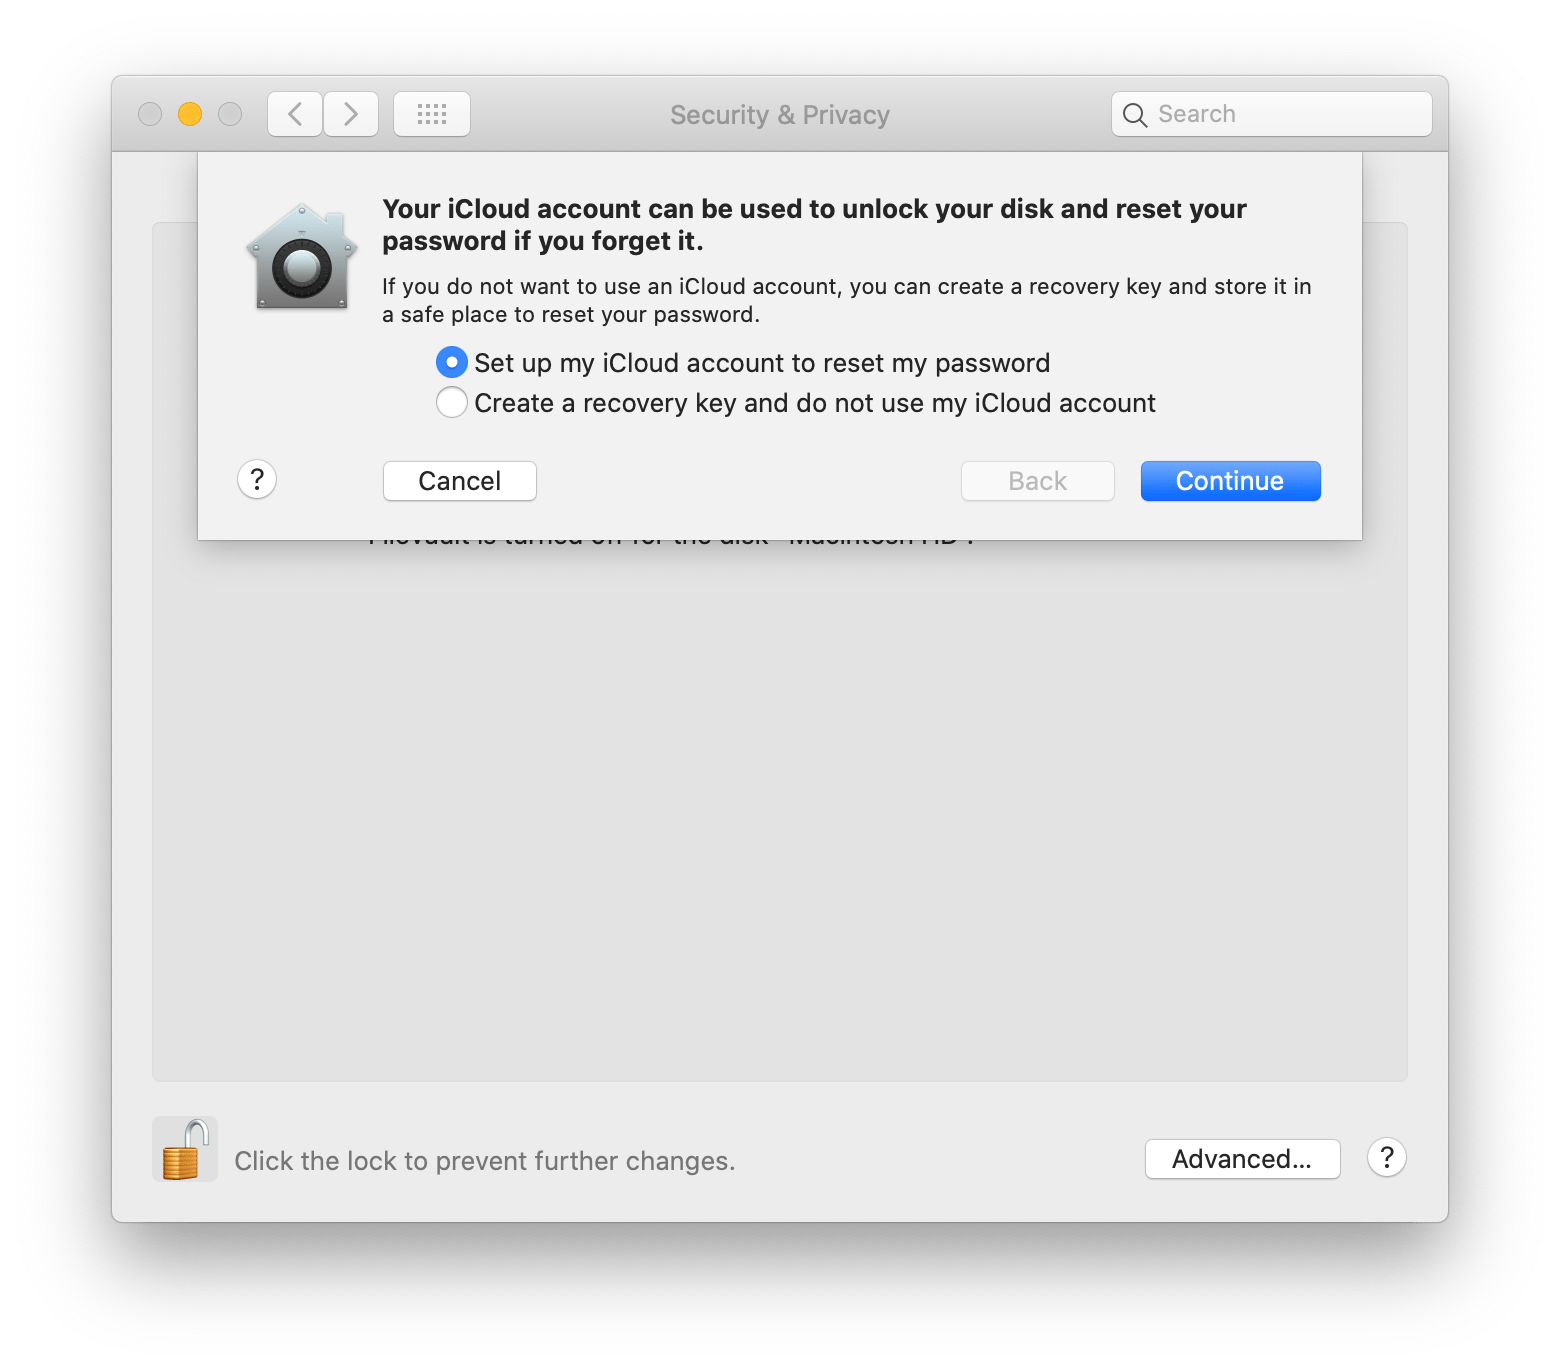Screen dimensions: 1560x1370
Task: Click the grayed-out Back button
Action: point(1037,480)
